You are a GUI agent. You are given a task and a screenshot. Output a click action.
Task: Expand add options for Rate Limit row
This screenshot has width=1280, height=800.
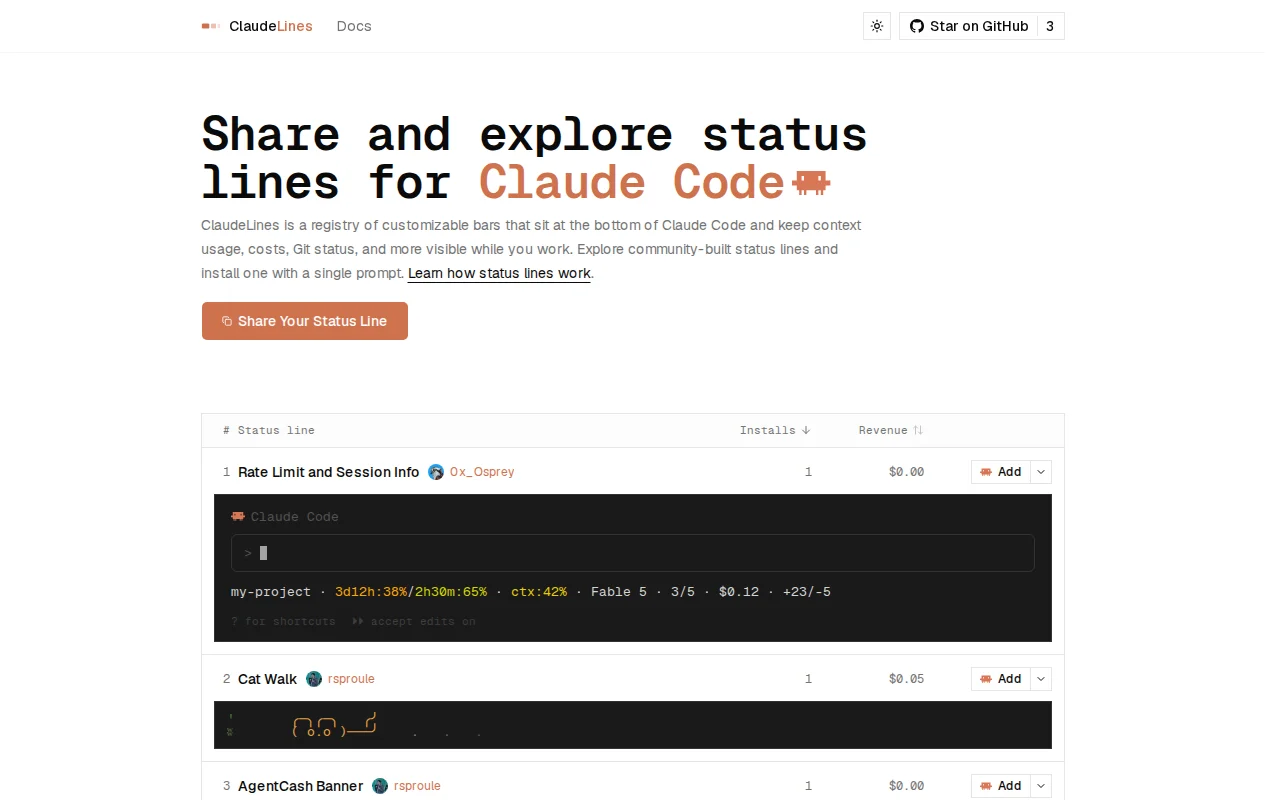[x=1041, y=472]
